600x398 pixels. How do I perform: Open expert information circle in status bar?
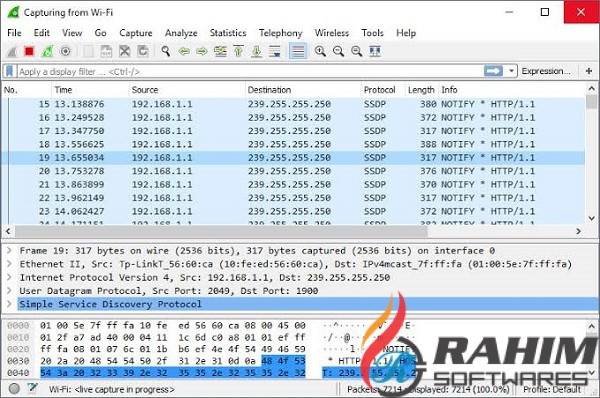point(14,389)
